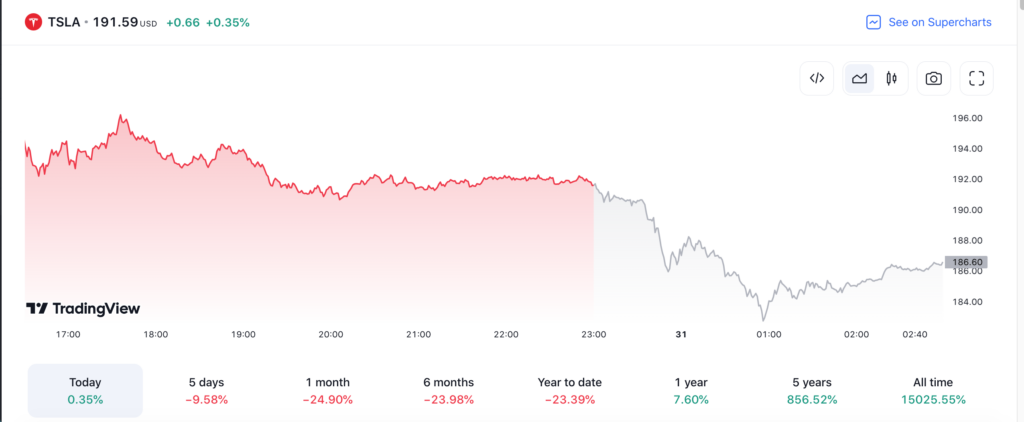Click the TSLA ticker symbol
Viewport: 1024px width, 422px height.
coord(67,22)
